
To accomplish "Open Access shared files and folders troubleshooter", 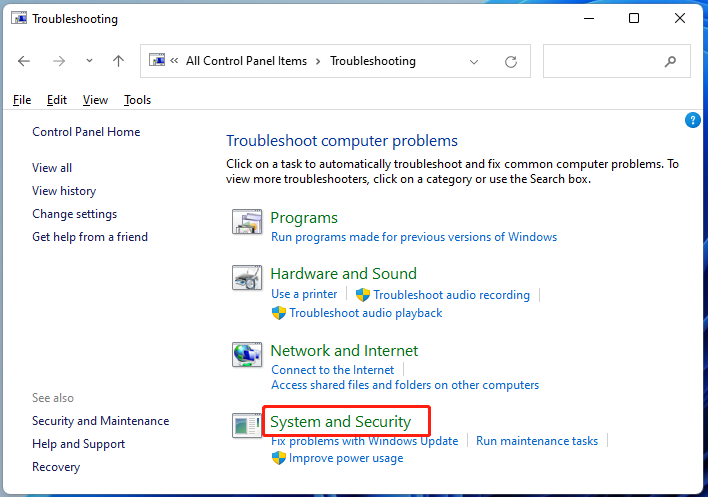I will point(405,385).
